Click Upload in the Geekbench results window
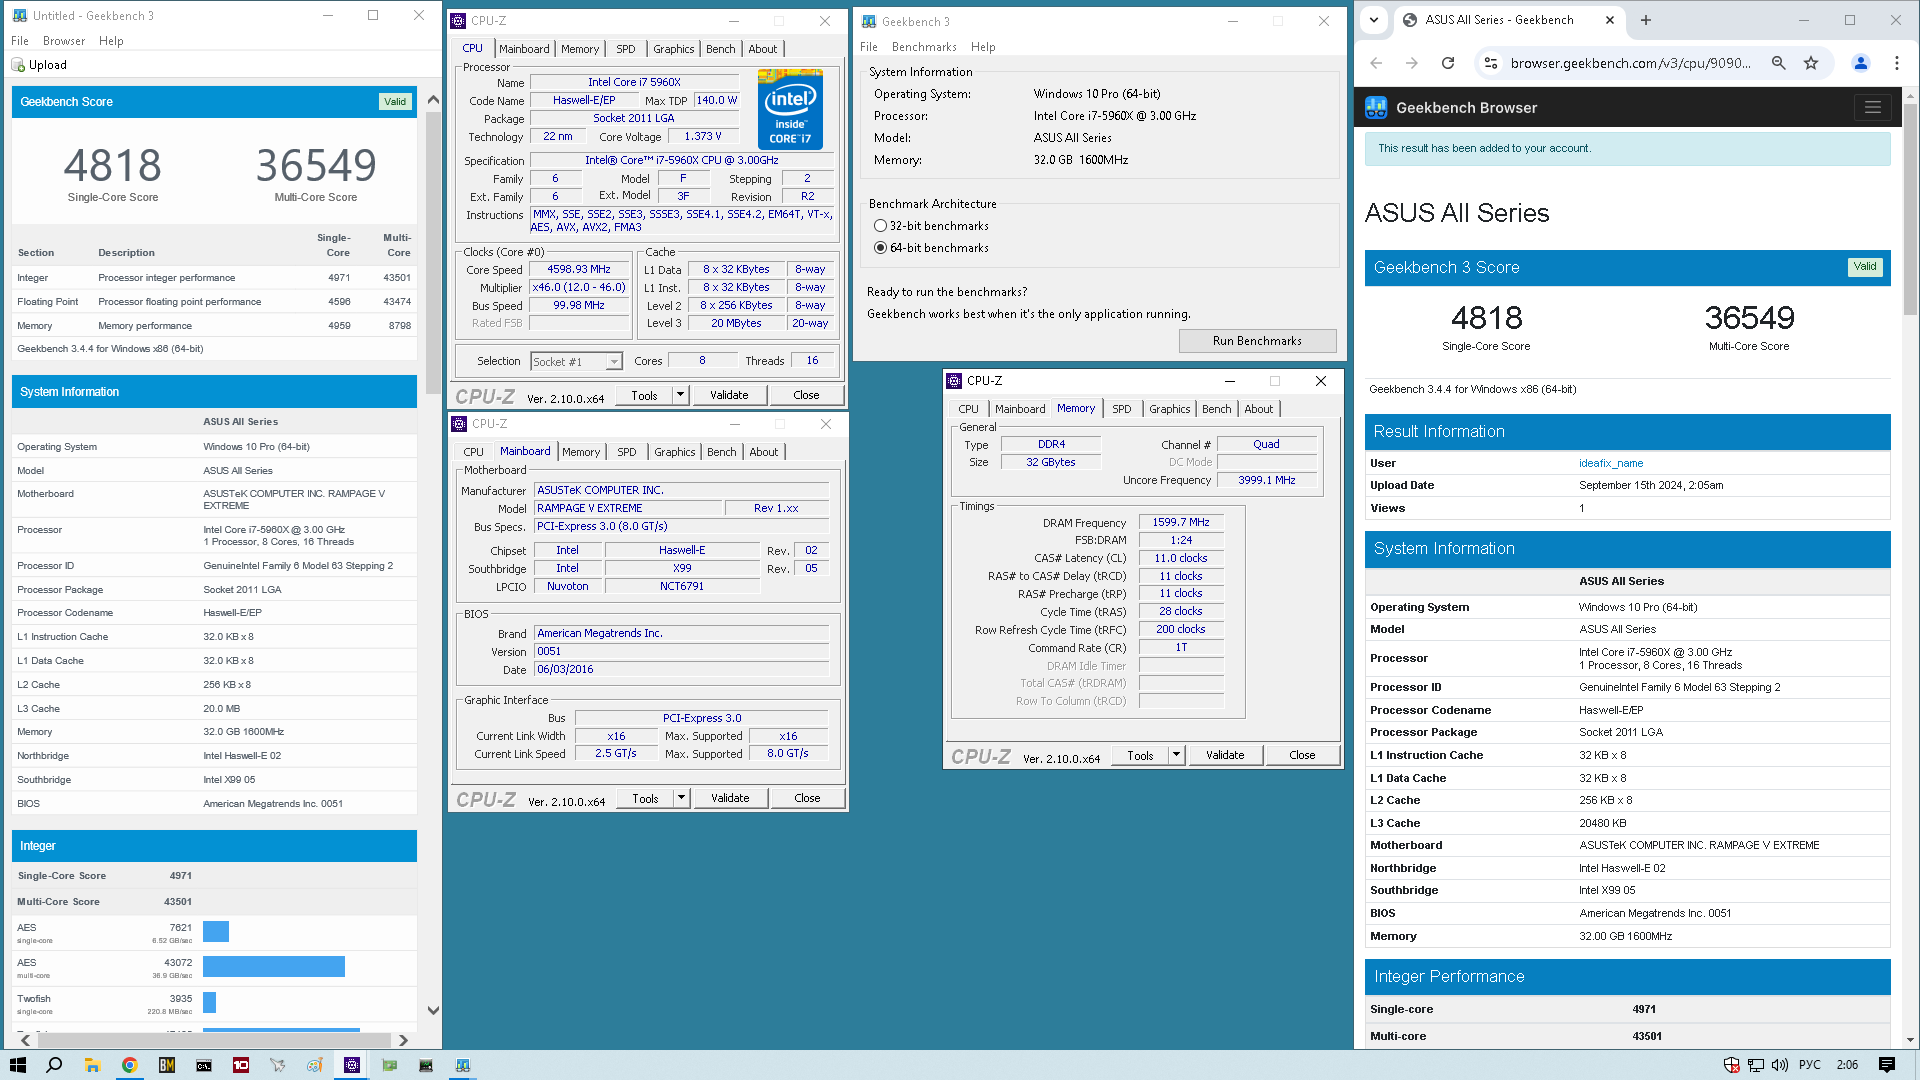This screenshot has height=1080, width=1920. point(40,65)
